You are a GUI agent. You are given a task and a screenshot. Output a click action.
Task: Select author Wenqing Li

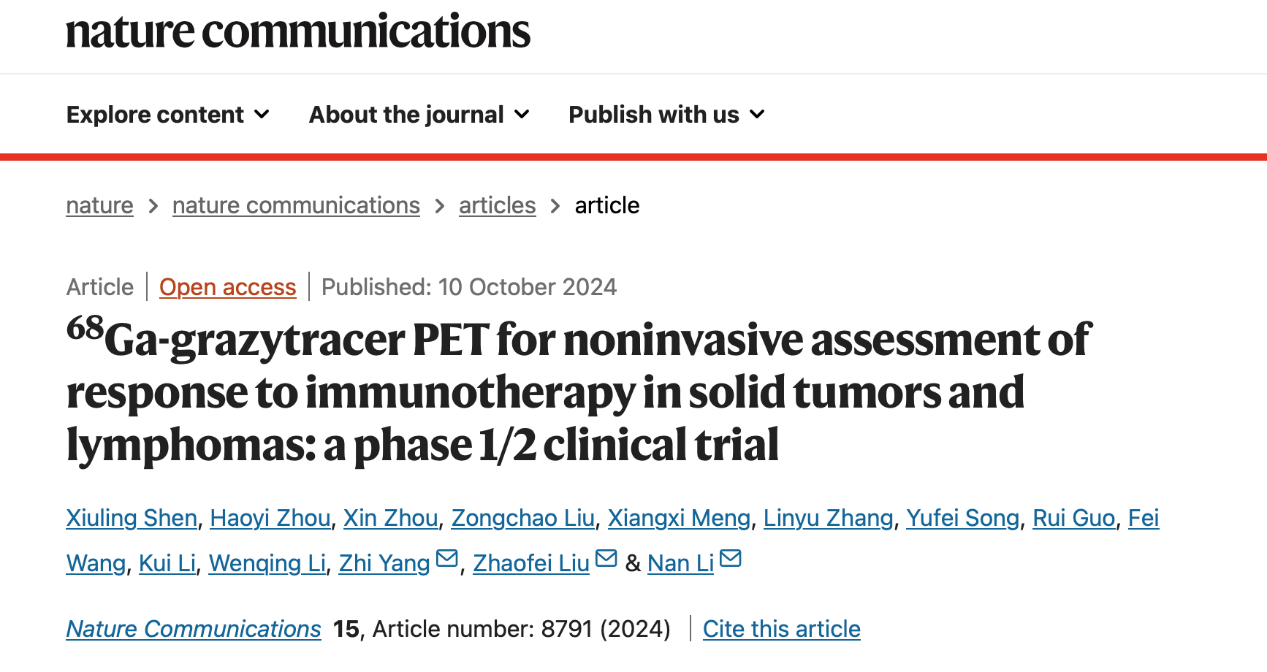(267, 563)
